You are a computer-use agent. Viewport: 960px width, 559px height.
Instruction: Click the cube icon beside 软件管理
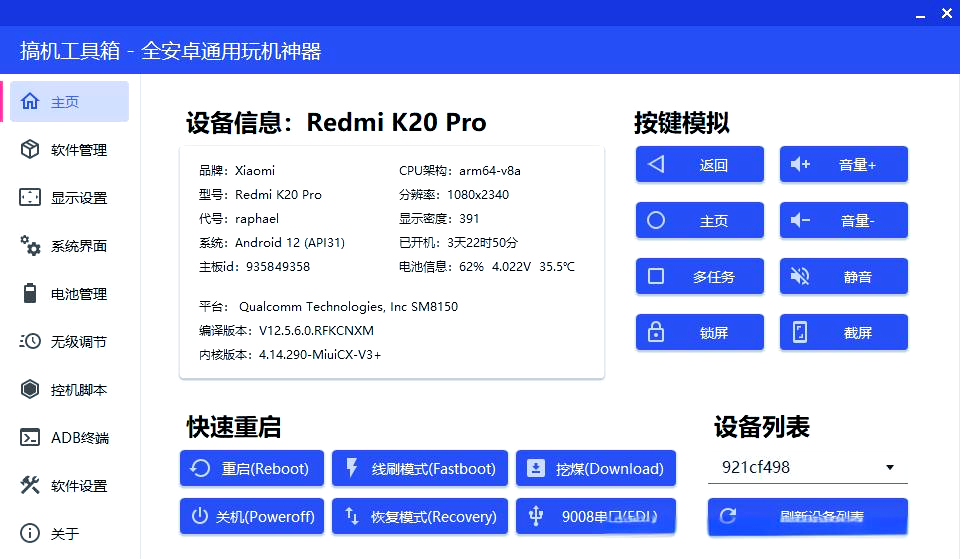point(30,149)
